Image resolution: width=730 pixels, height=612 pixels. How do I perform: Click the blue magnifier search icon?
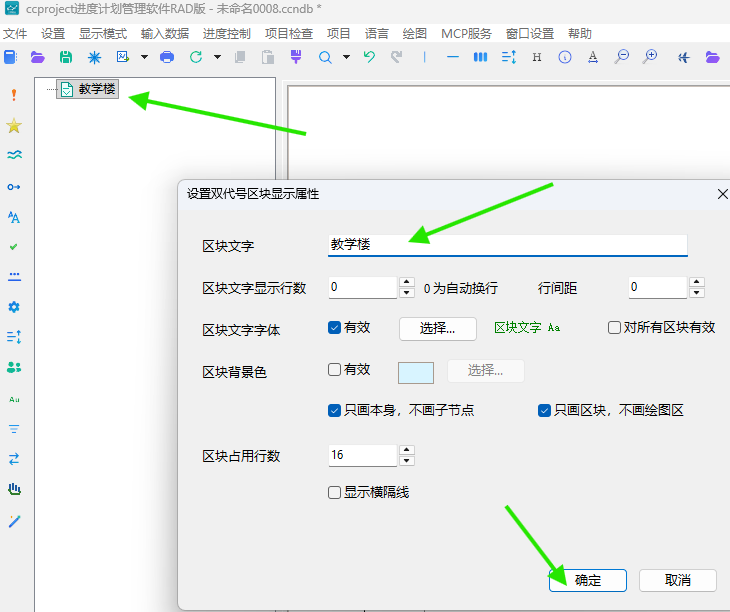(325, 57)
